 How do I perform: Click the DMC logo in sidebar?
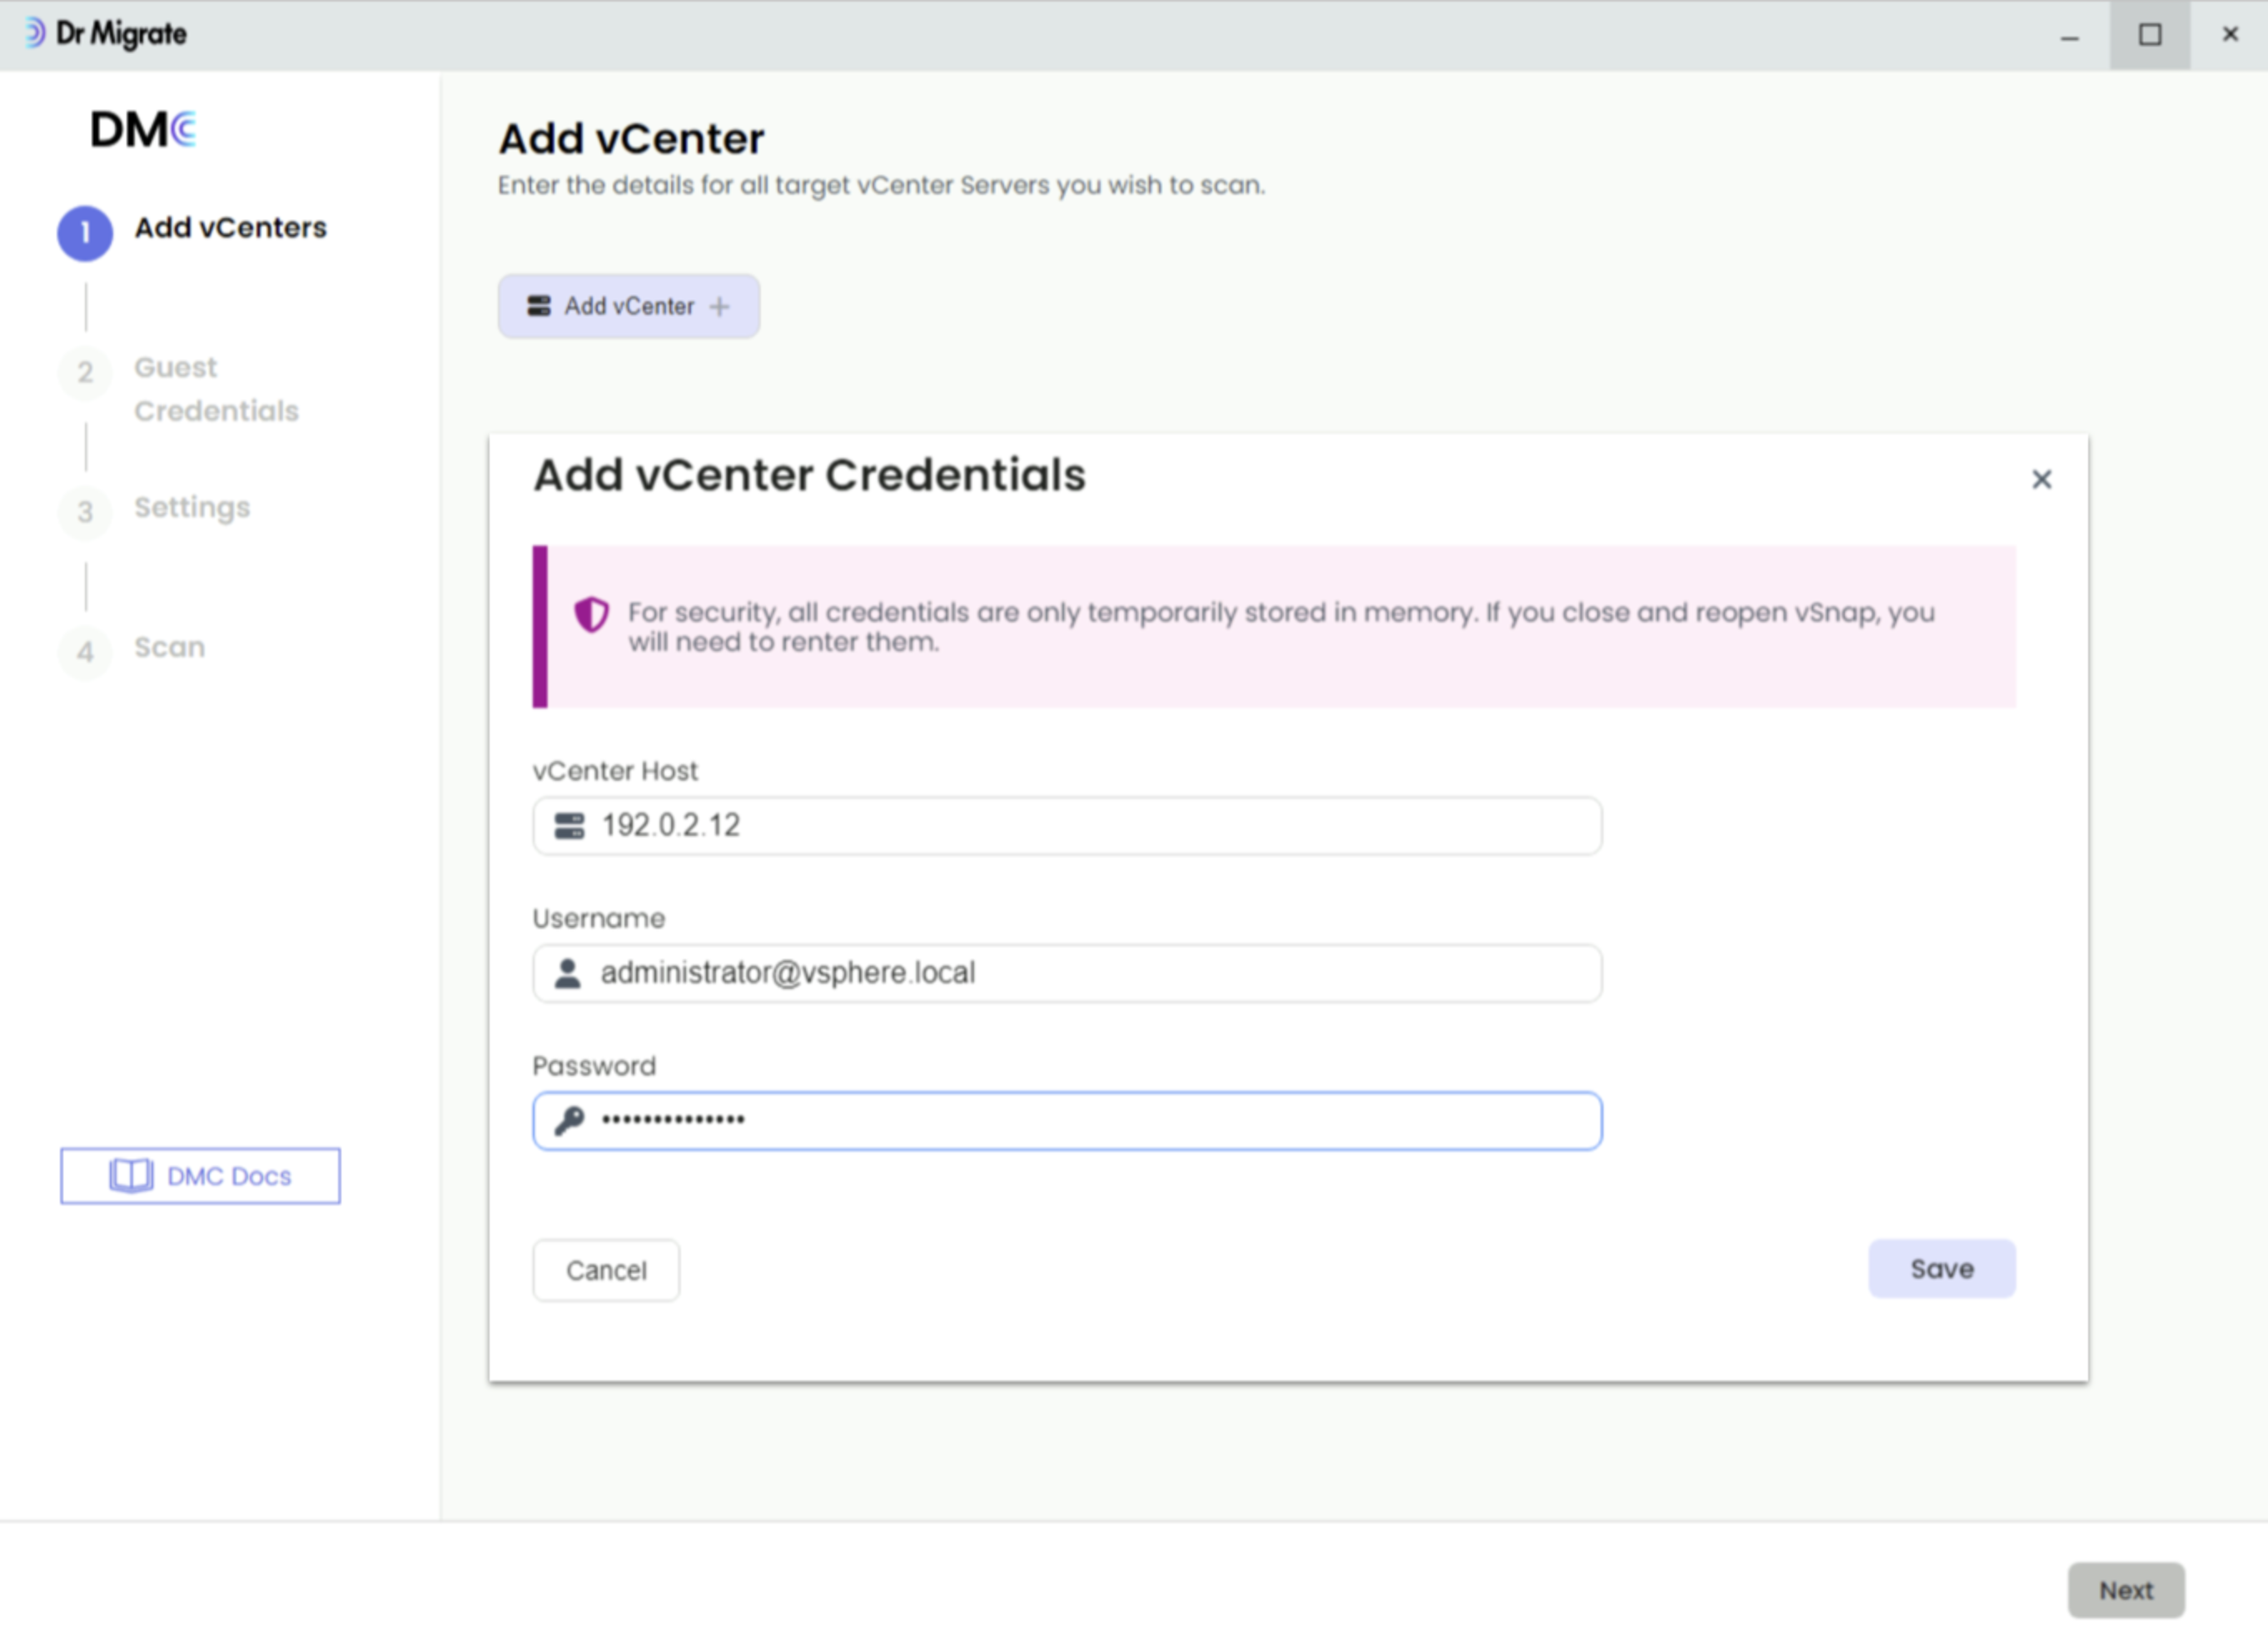[x=144, y=130]
